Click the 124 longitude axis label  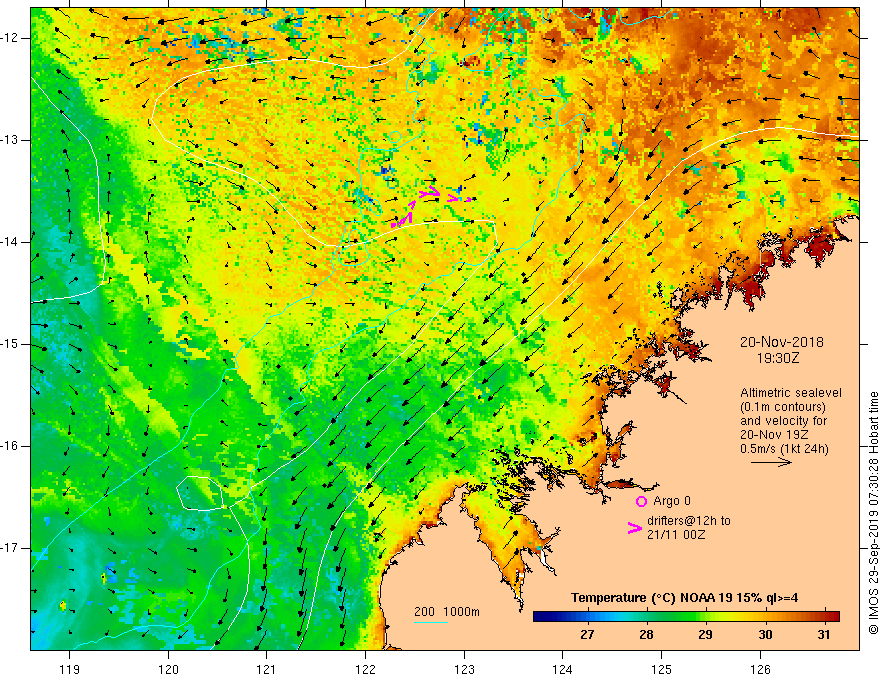pyautogui.click(x=562, y=669)
